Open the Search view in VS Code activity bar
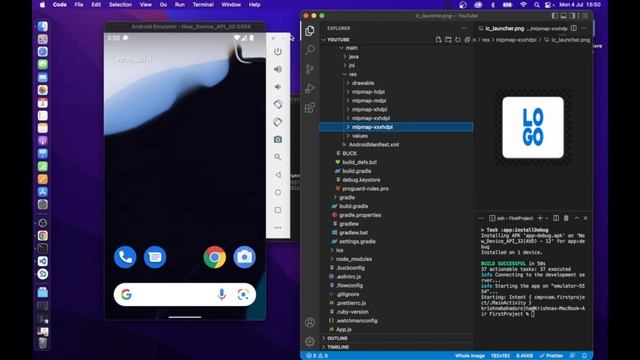This screenshot has width=640, height=360. click(x=310, y=50)
